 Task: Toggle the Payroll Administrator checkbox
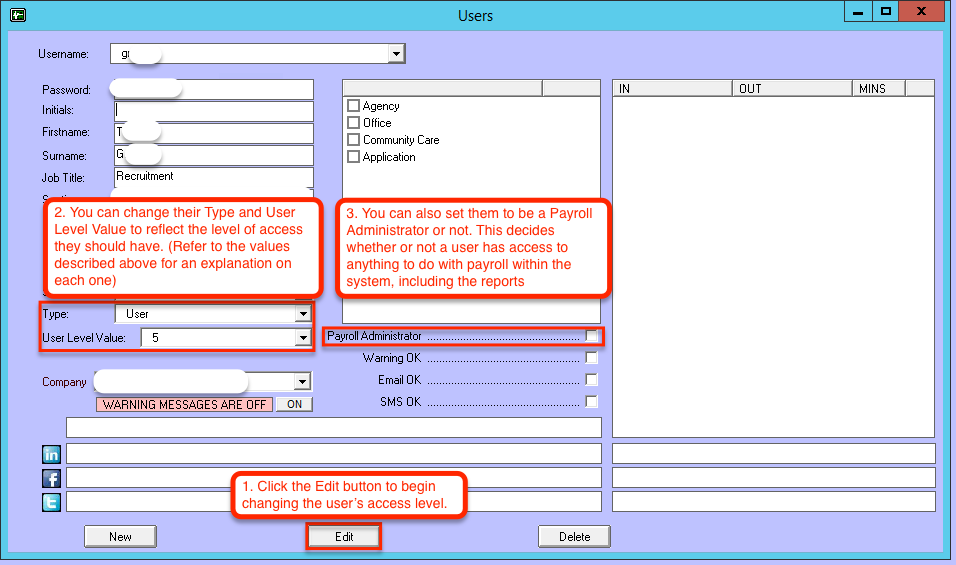[x=592, y=337]
